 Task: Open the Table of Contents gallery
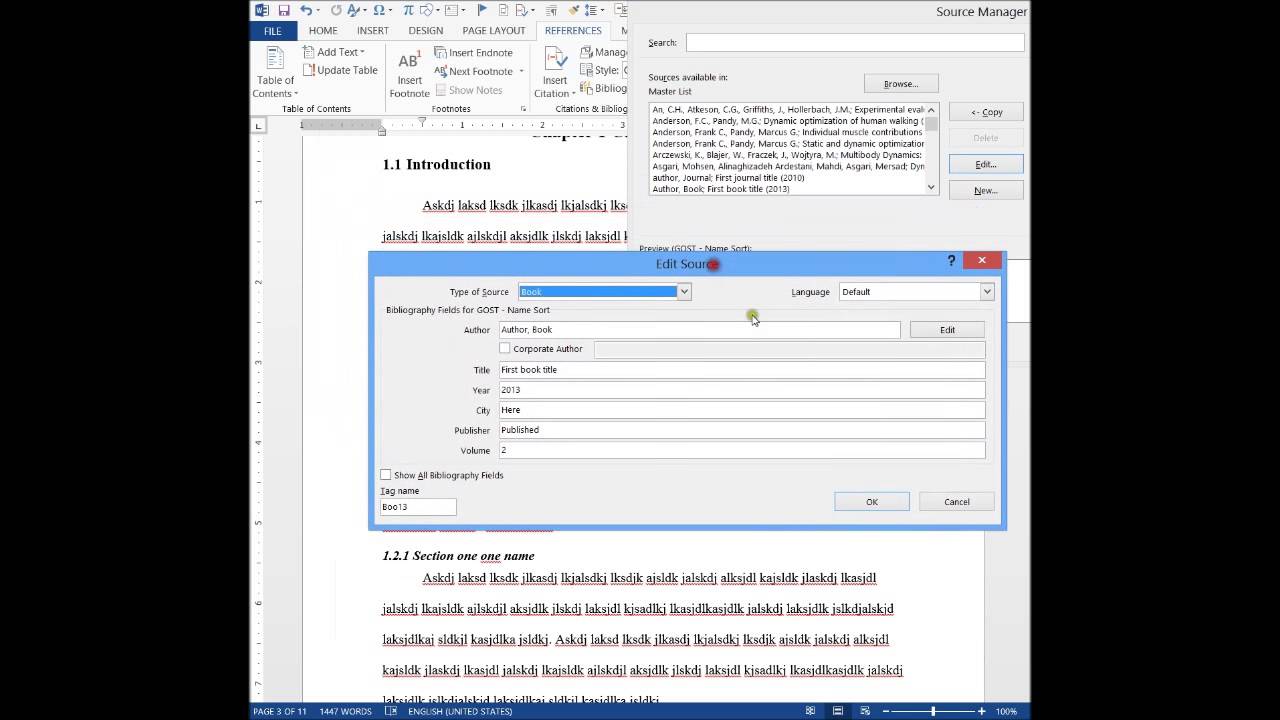pos(275,70)
